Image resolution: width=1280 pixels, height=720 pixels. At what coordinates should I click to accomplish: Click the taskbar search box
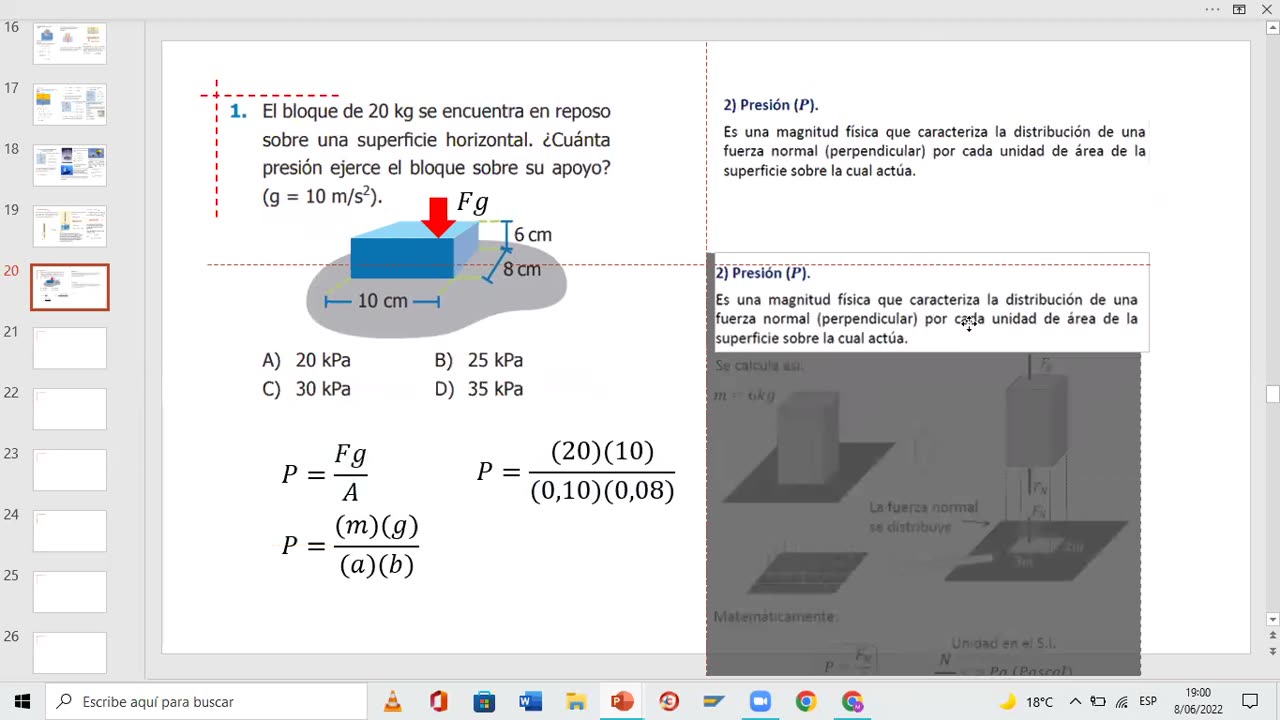click(x=207, y=701)
